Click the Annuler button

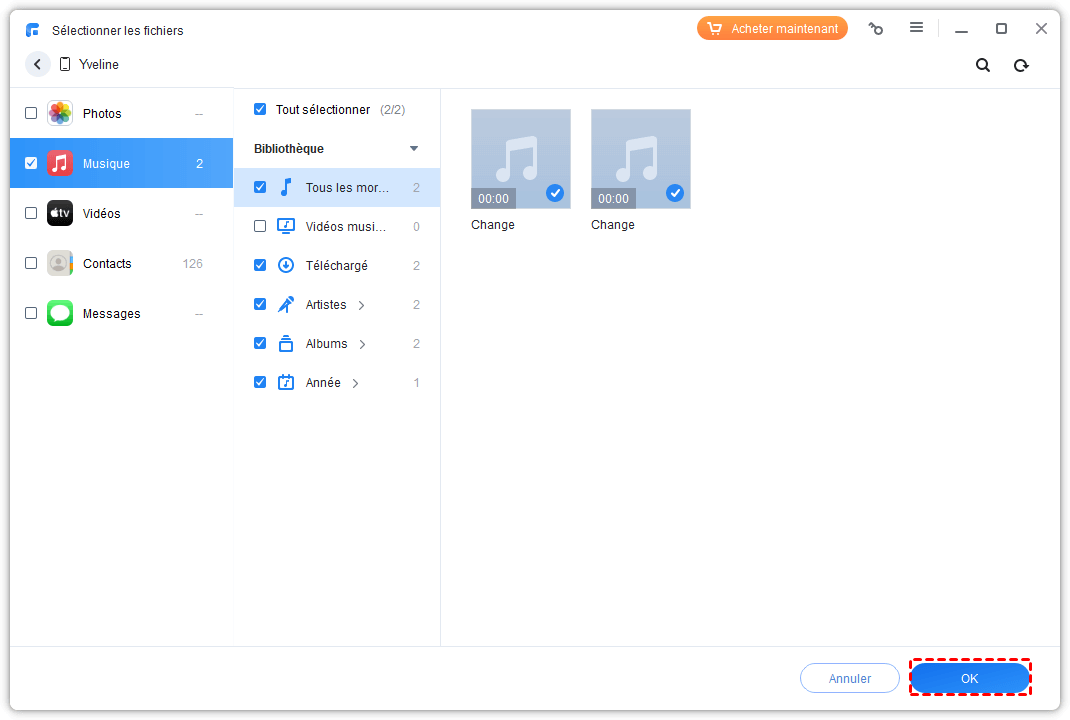(x=849, y=678)
